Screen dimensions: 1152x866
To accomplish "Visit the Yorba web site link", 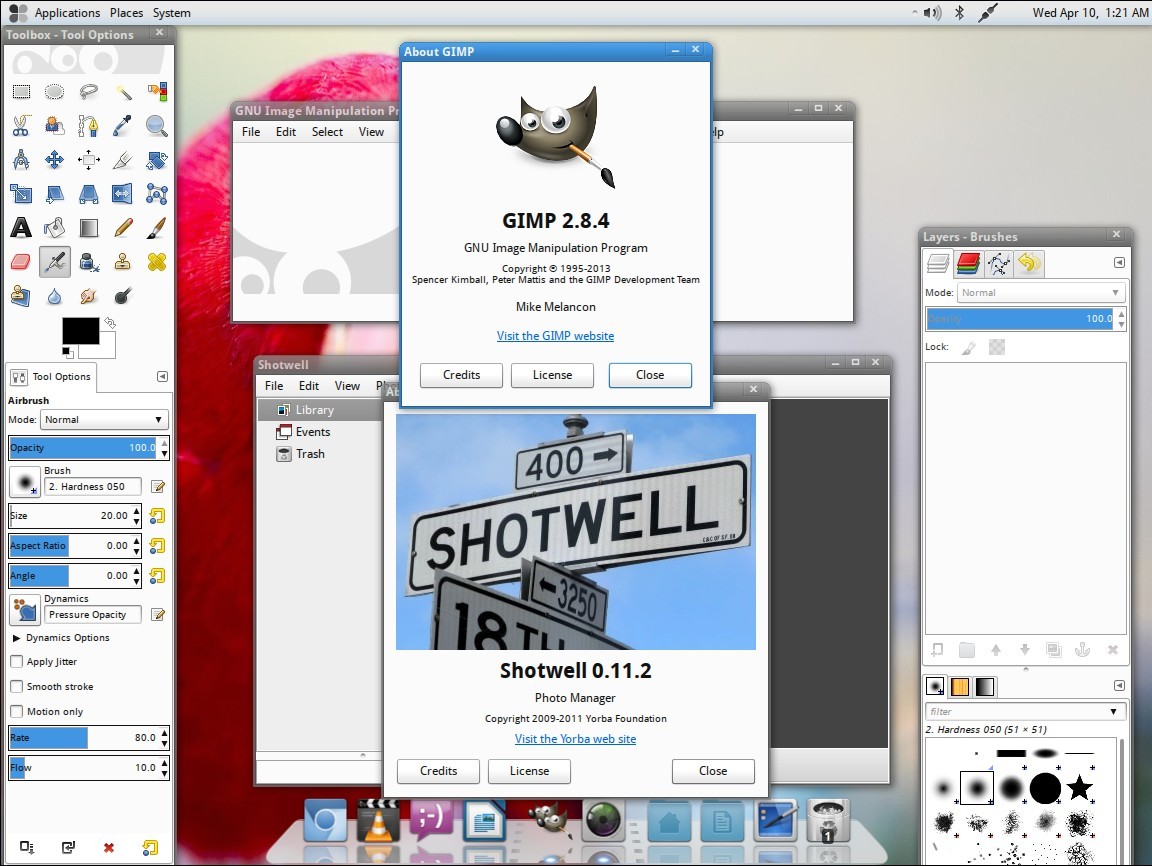I will coord(575,739).
